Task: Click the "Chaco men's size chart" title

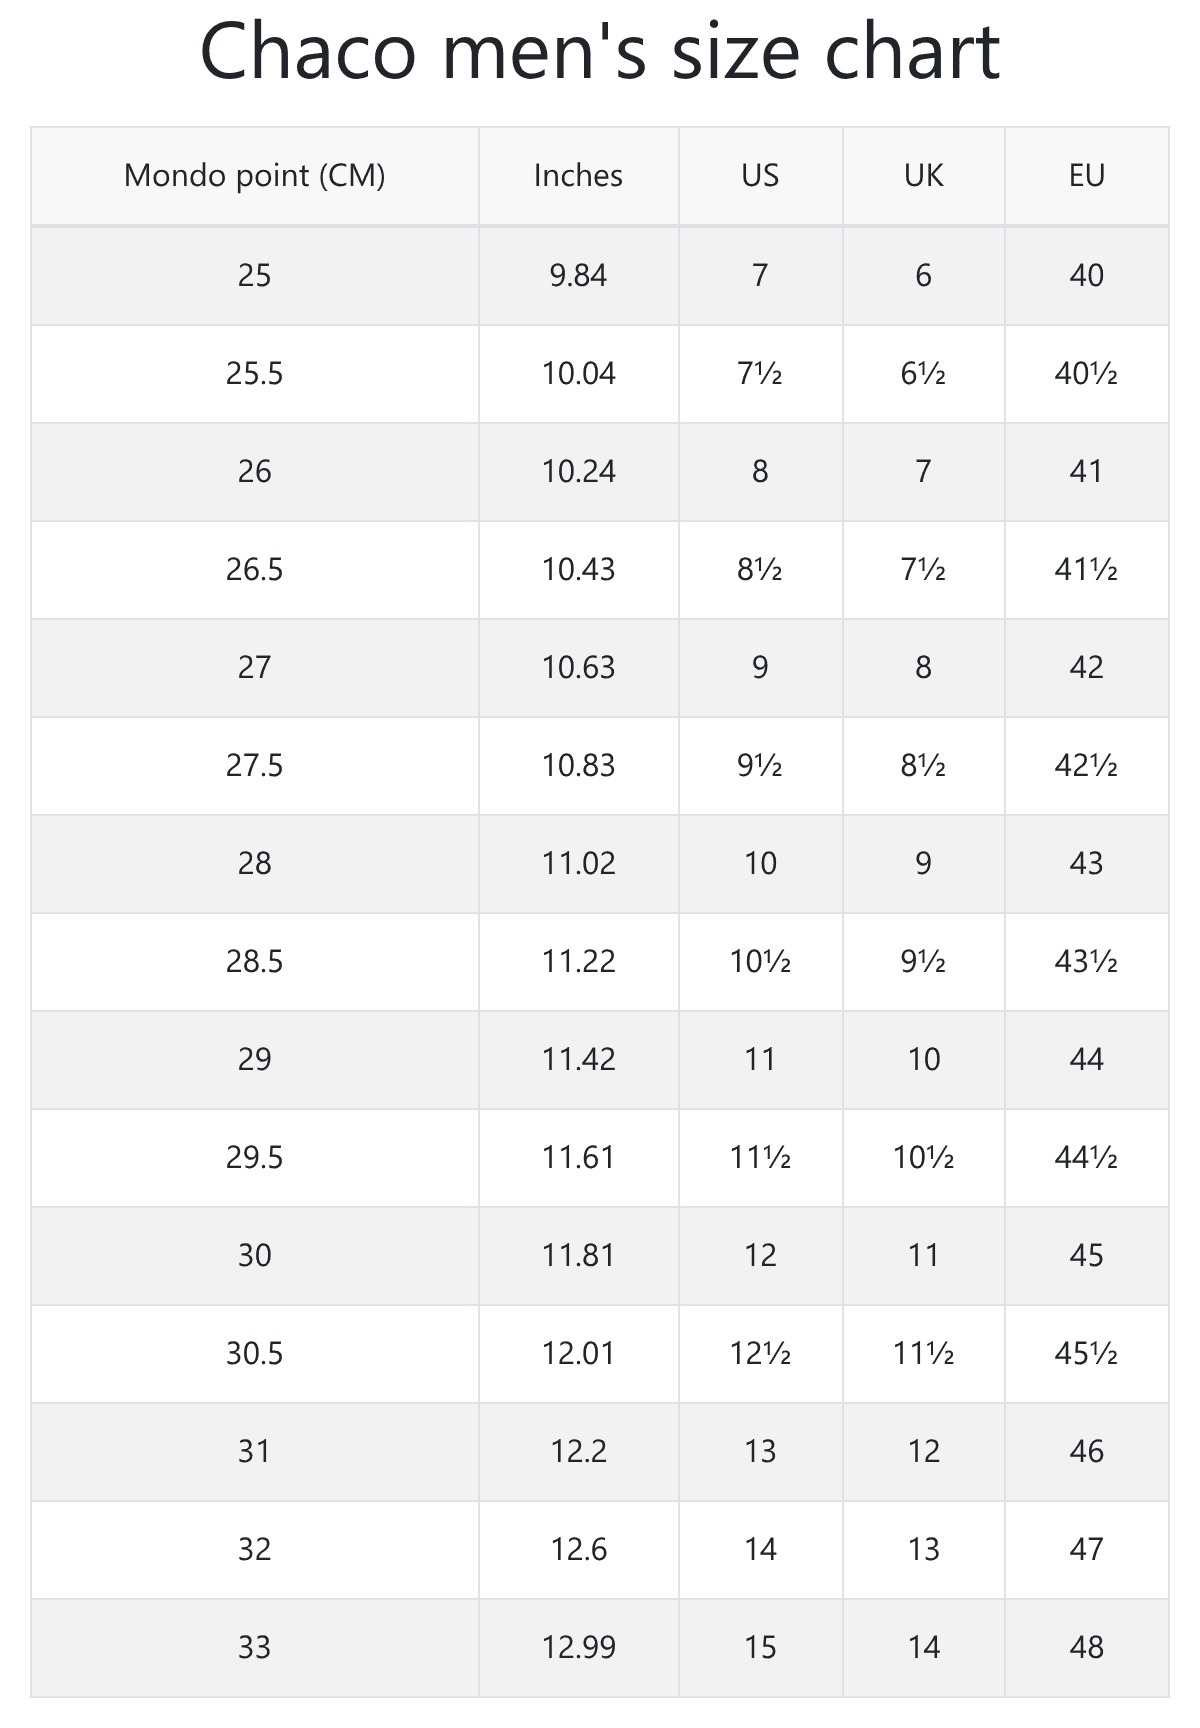Action: 600,52
